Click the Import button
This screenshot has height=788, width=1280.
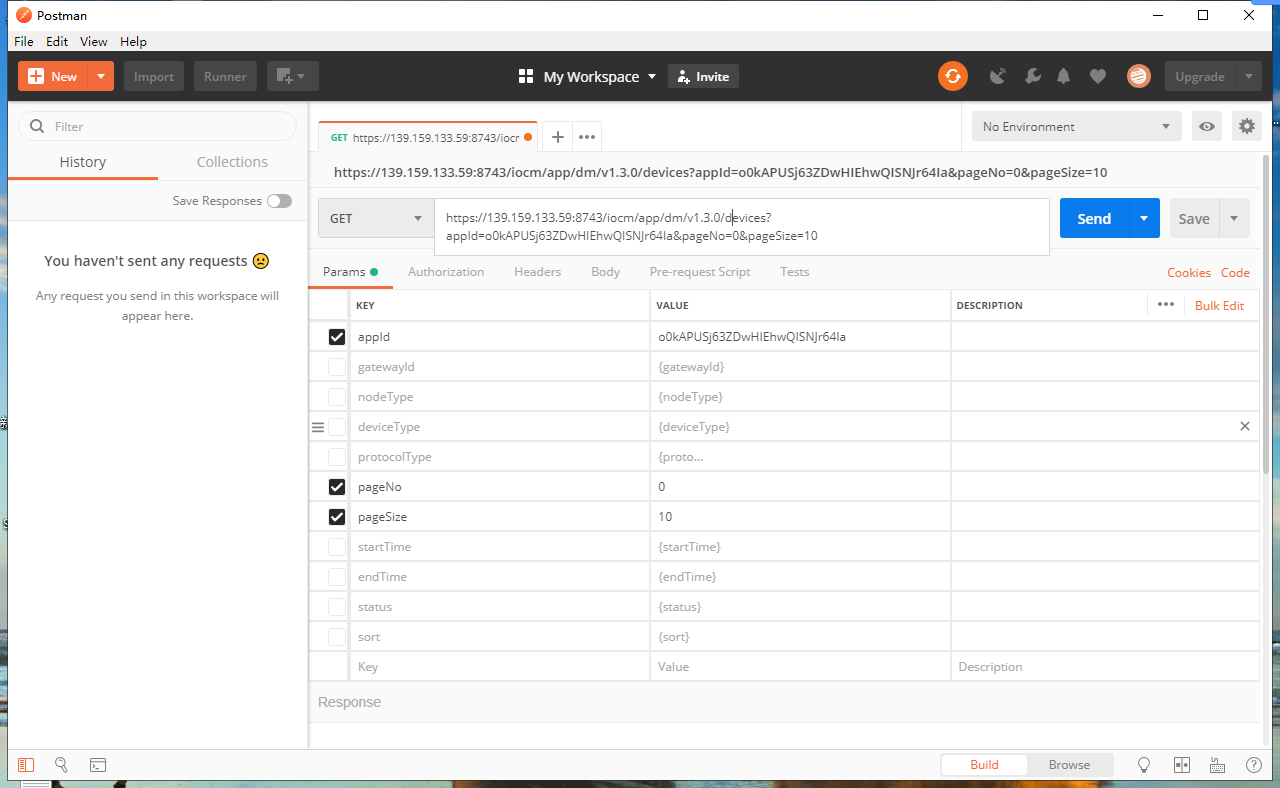pos(154,76)
